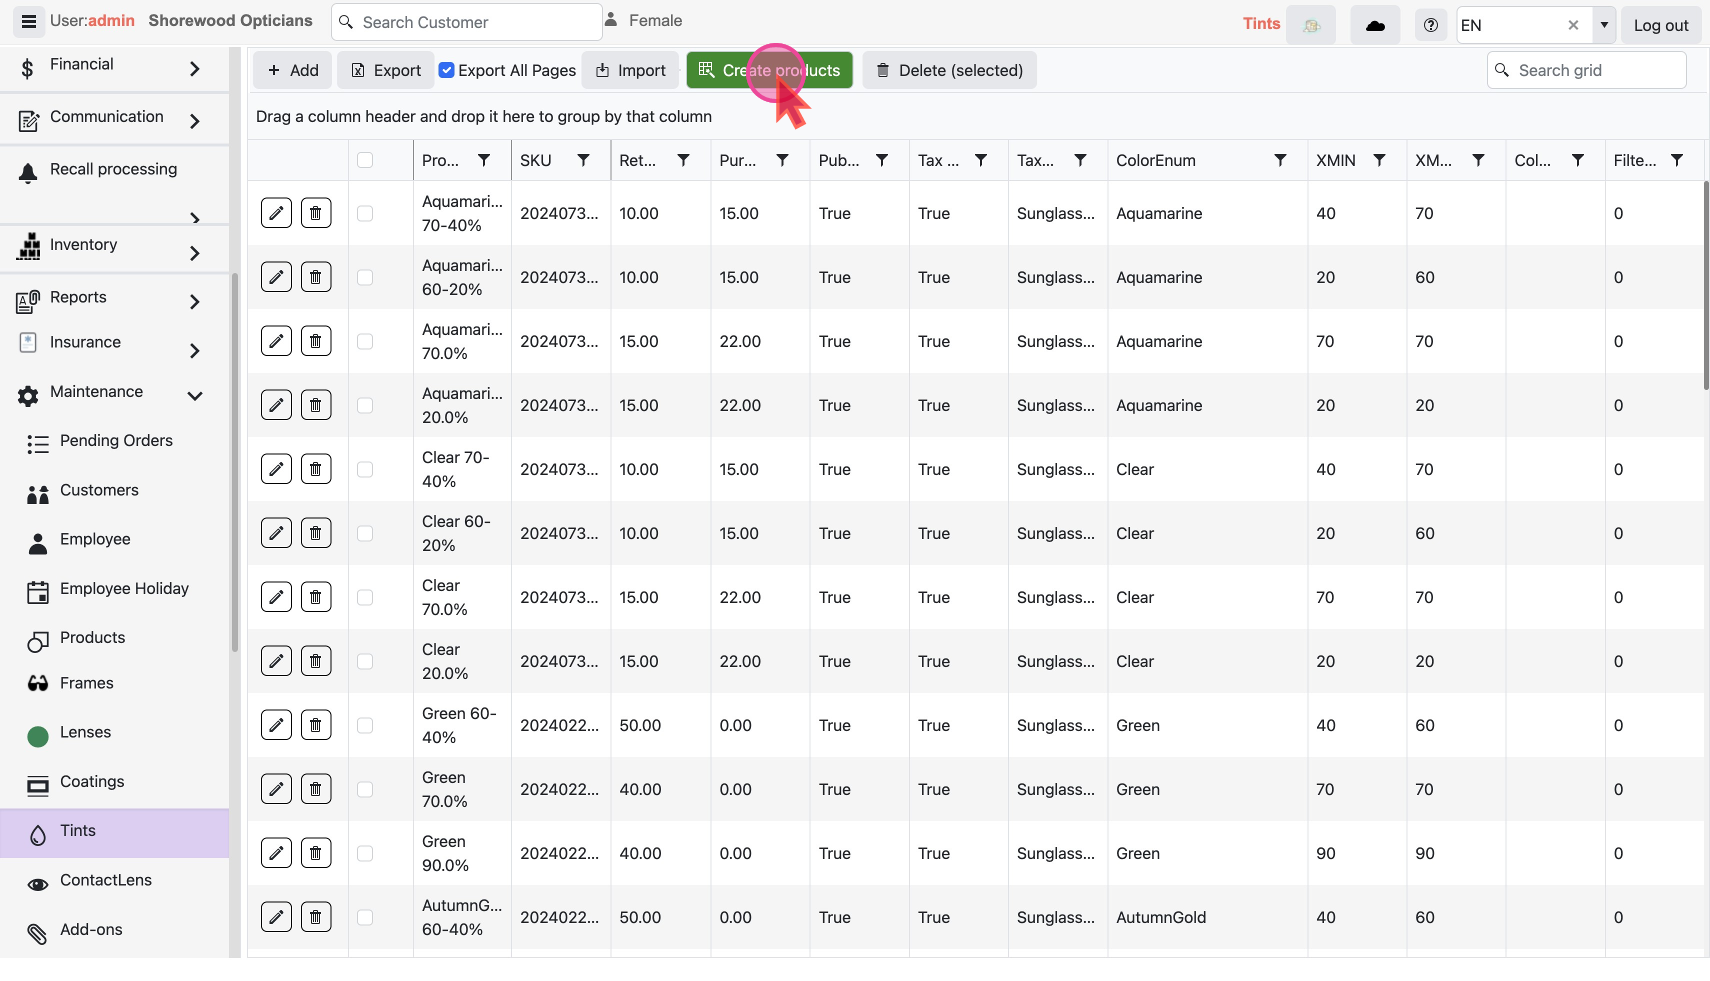
Task: Click the Search grid input field
Action: (1596, 70)
